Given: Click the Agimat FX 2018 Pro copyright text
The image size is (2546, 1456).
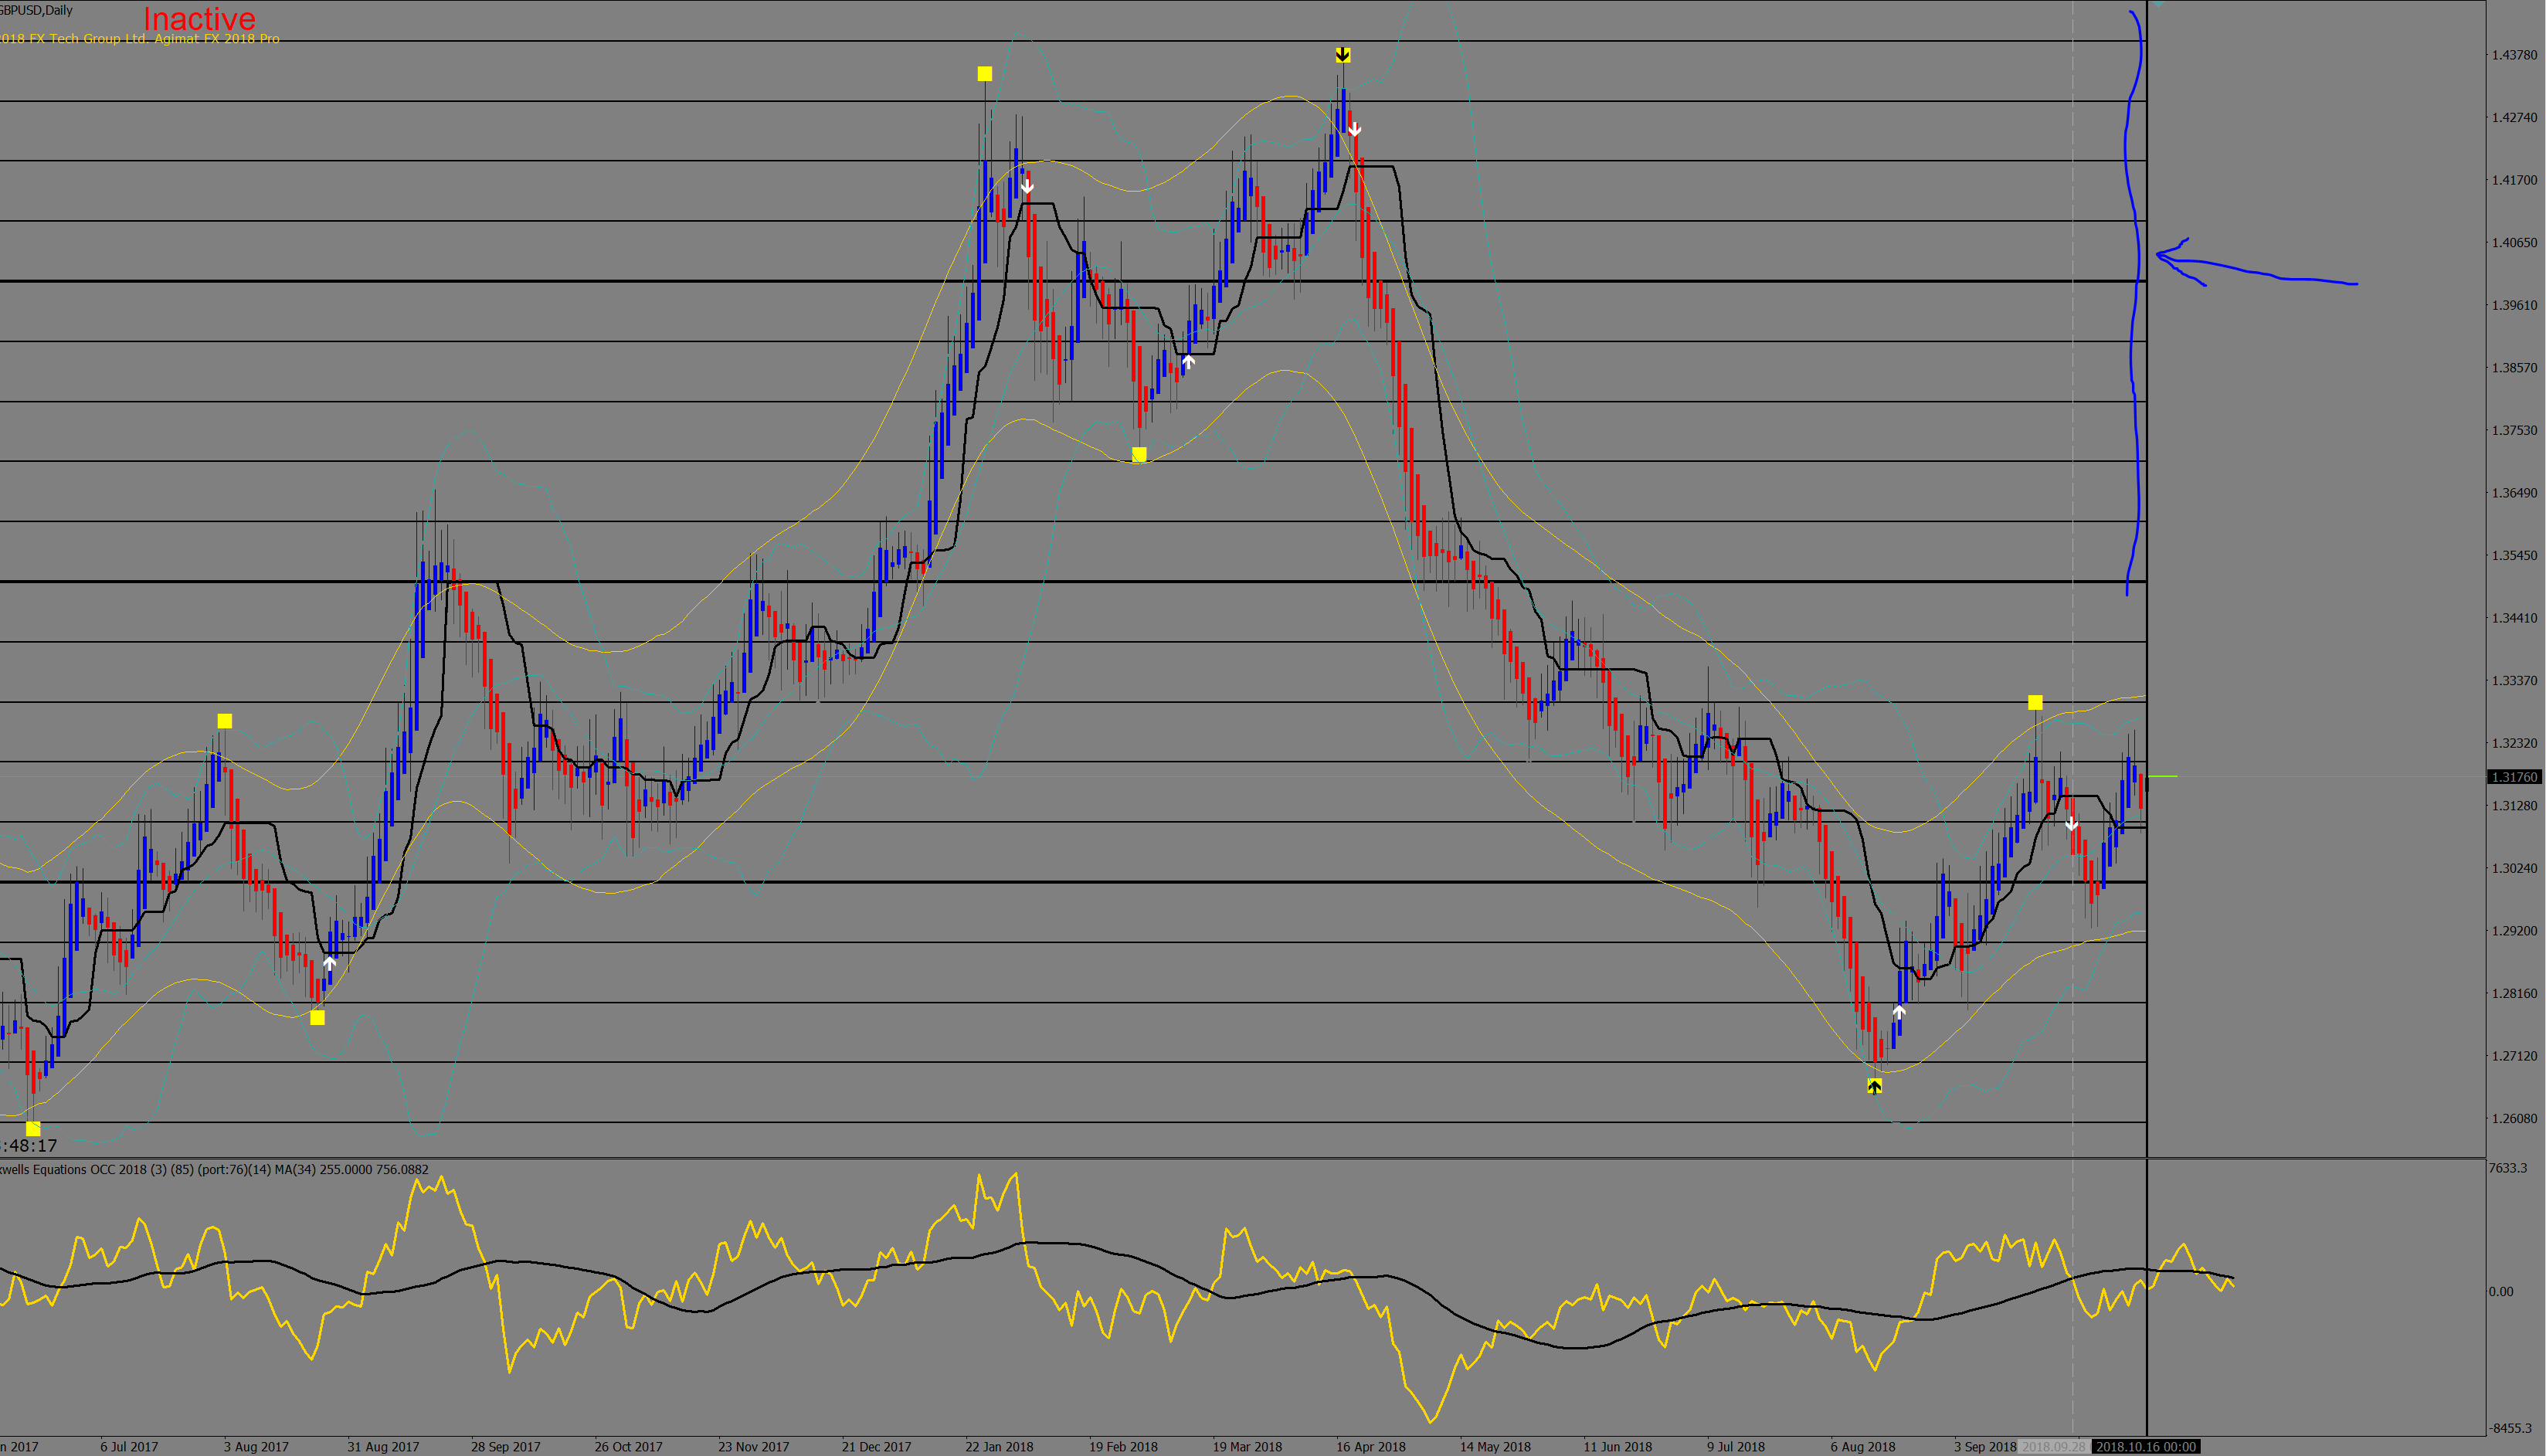Looking at the screenshot, I should click(140, 39).
